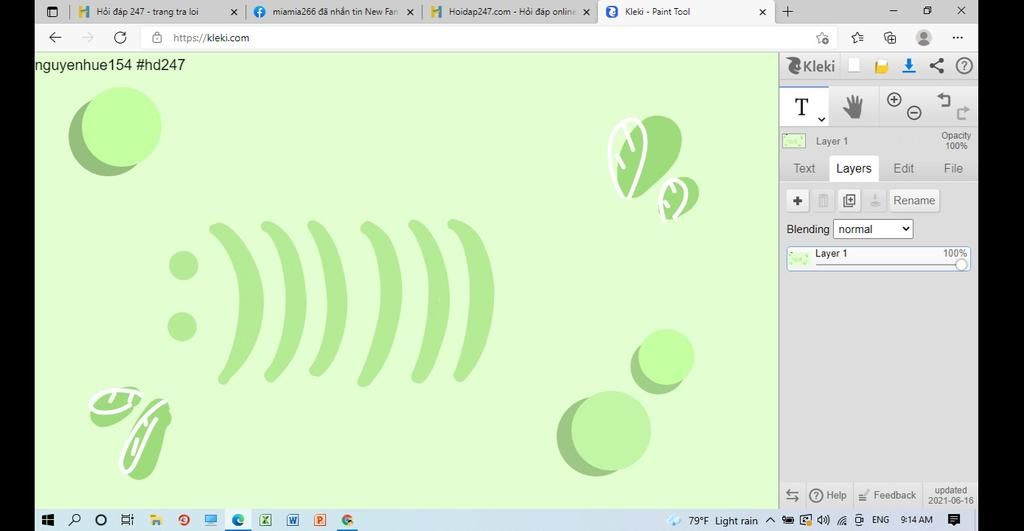Create a new image with the blank page icon
Screen dimensions: 1024x531
click(854, 65)
